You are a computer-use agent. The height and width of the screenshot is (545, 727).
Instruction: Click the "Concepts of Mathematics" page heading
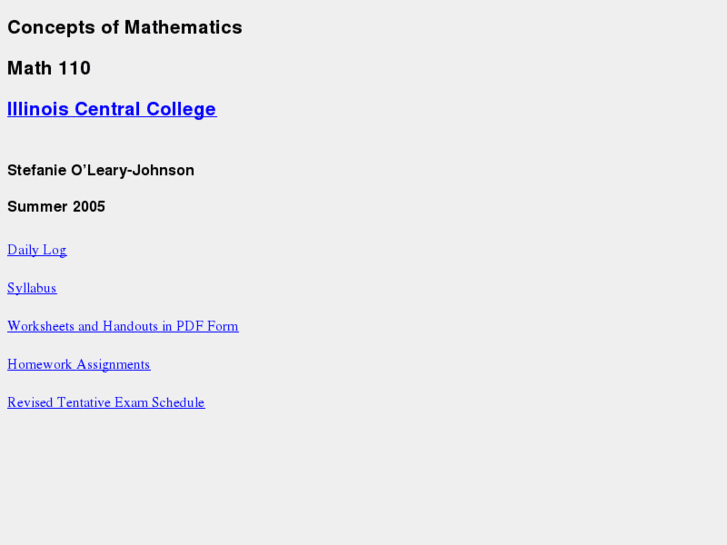point(124,28)
